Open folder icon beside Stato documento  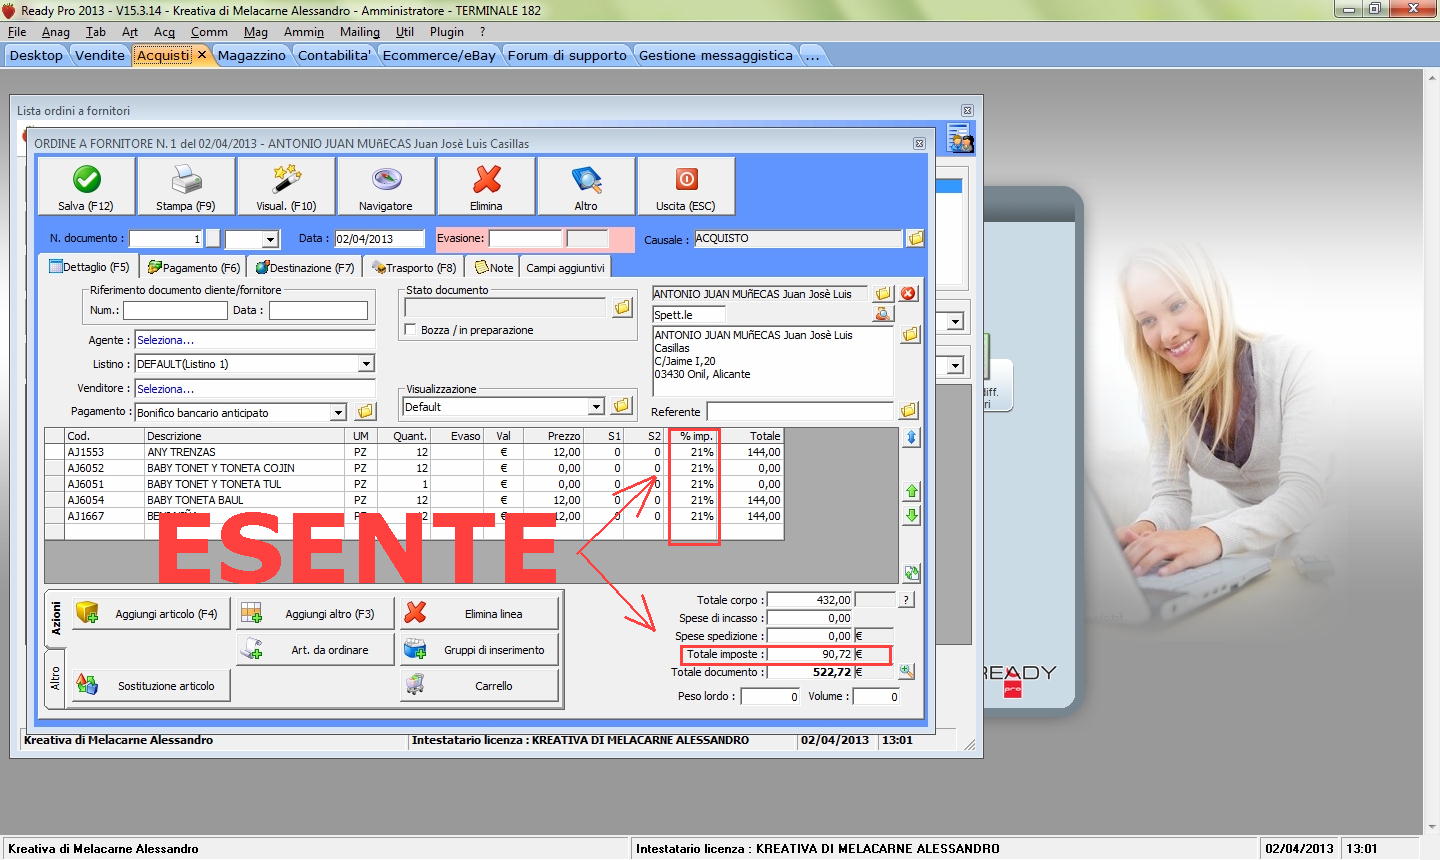[x=622, y=308]
